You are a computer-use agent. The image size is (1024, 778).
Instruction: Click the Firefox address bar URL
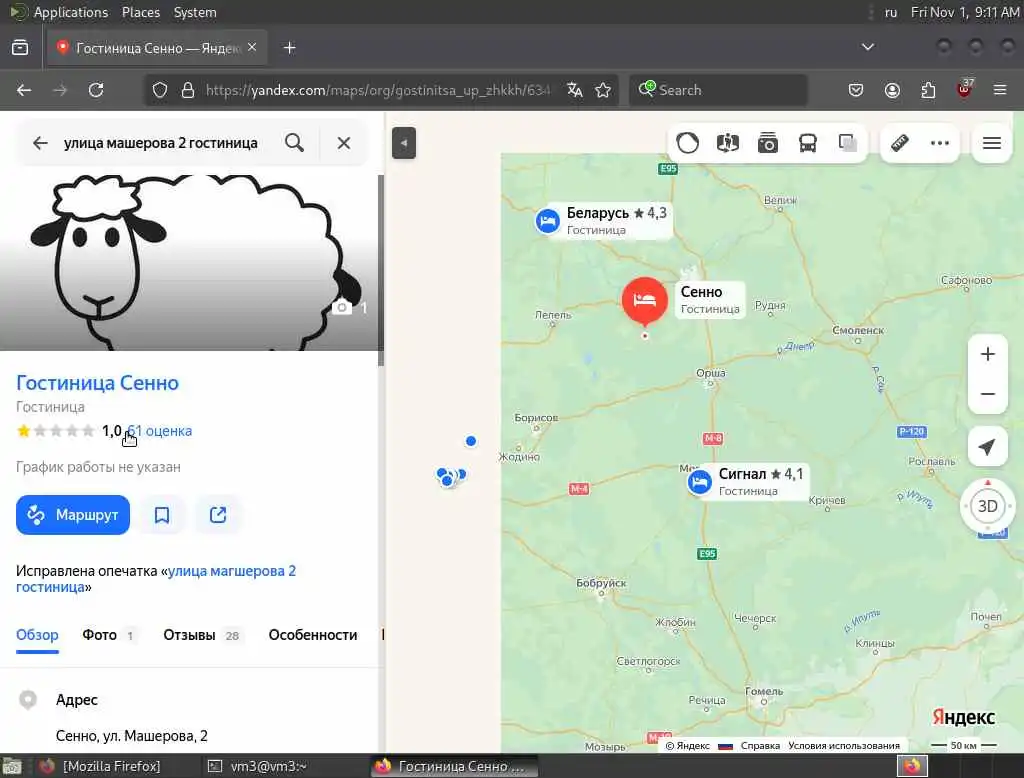point(377,90)
